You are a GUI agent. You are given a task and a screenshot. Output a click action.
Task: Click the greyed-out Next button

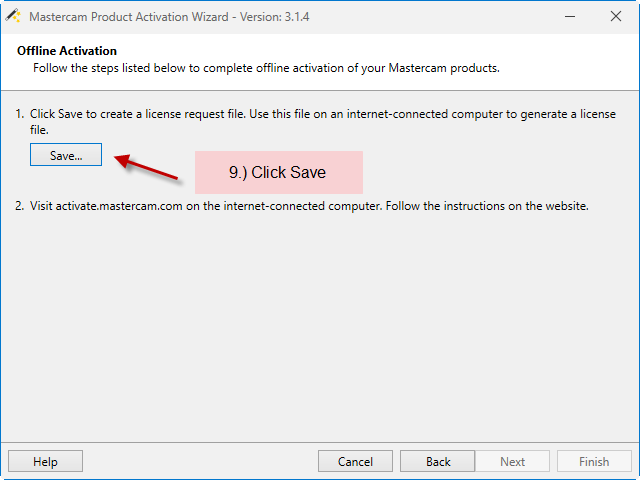(x=512, y=461)
